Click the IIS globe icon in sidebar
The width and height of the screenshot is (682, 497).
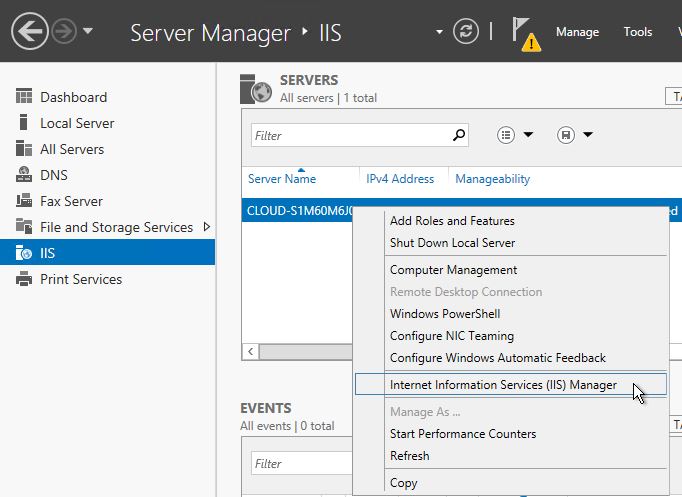pos(24,253)
